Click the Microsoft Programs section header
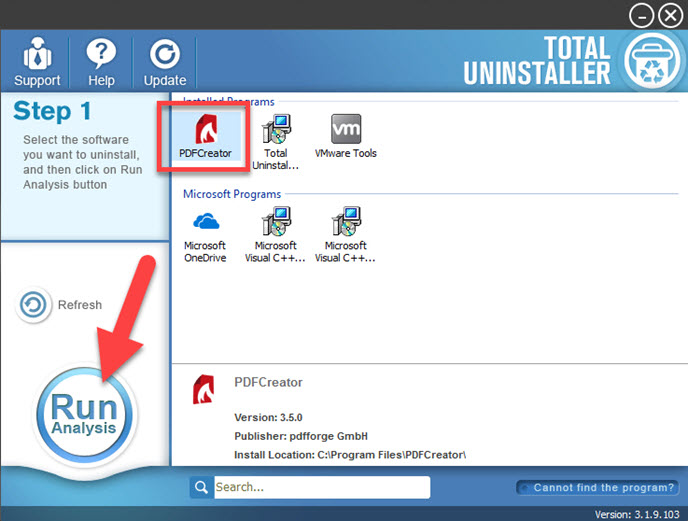The image size is (688, 521). point(232,194)
